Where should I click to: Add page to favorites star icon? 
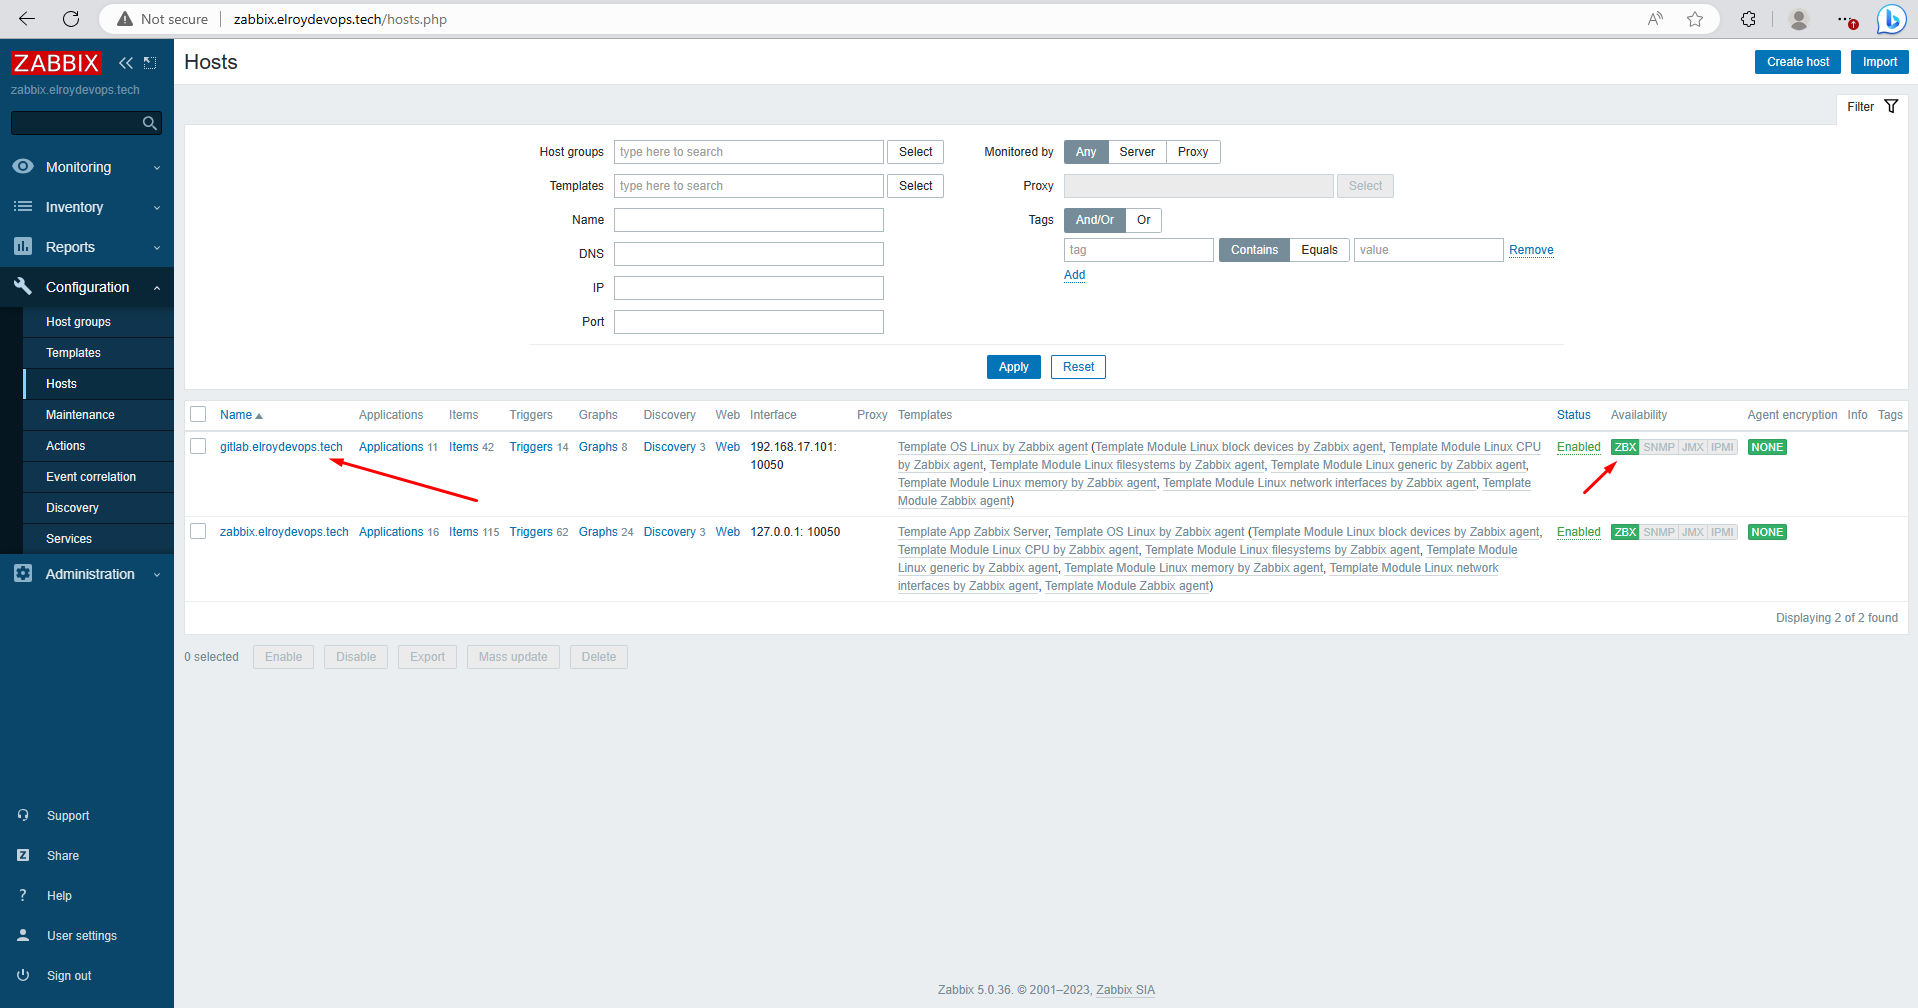[x=1695, y=19]
